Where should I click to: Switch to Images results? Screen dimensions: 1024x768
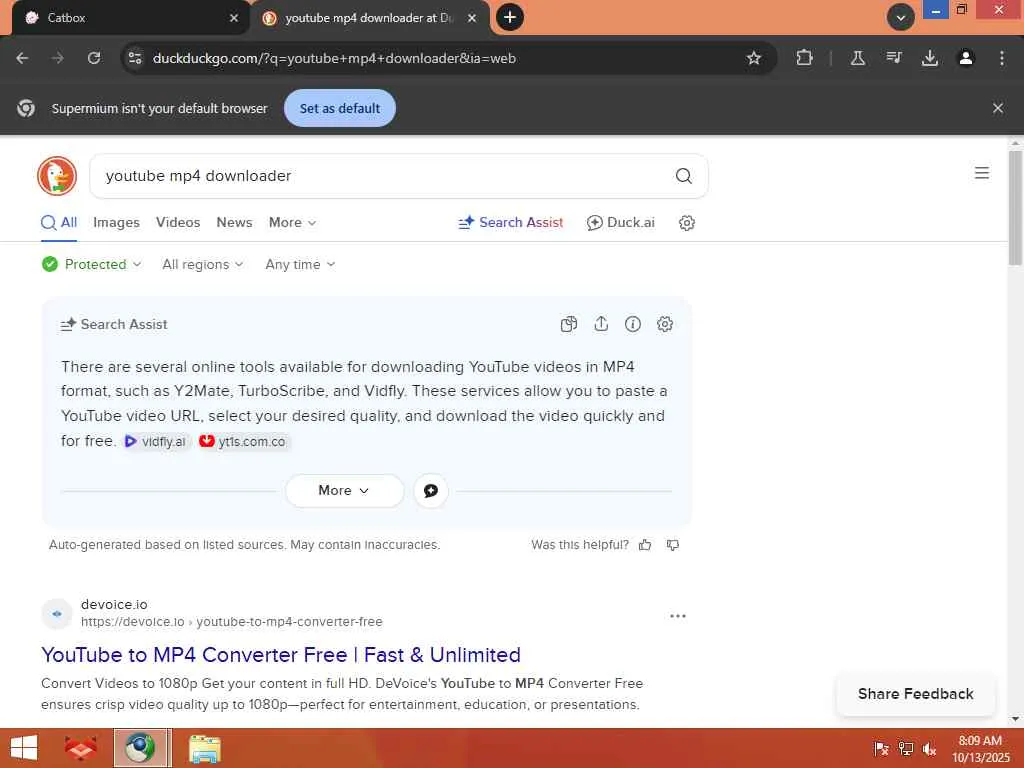click(x=116, y=223)
